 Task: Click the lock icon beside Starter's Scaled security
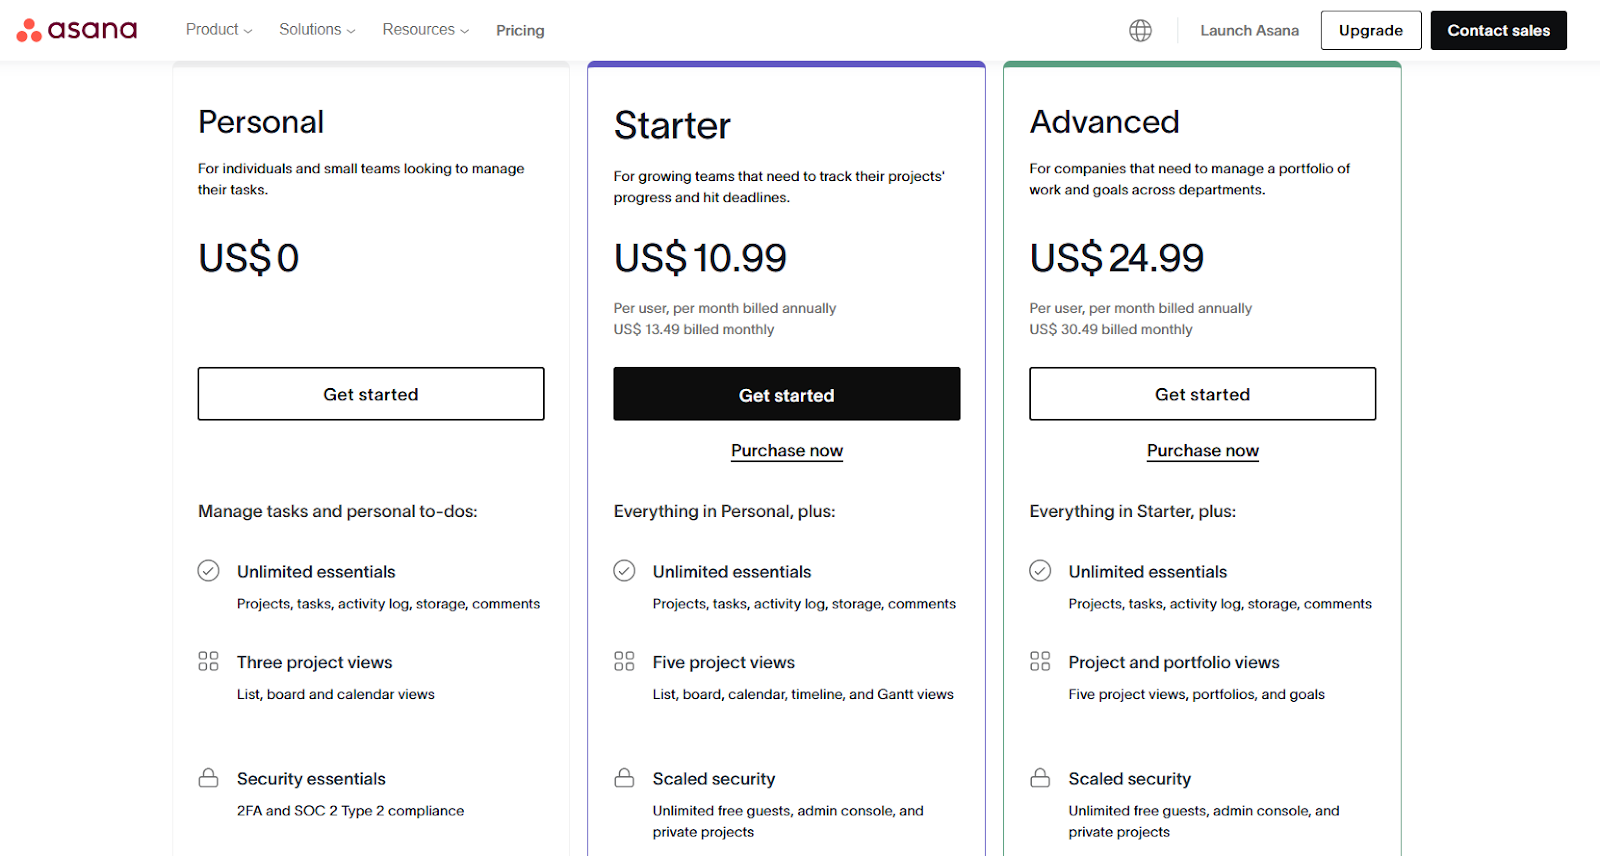pos(624,778)
